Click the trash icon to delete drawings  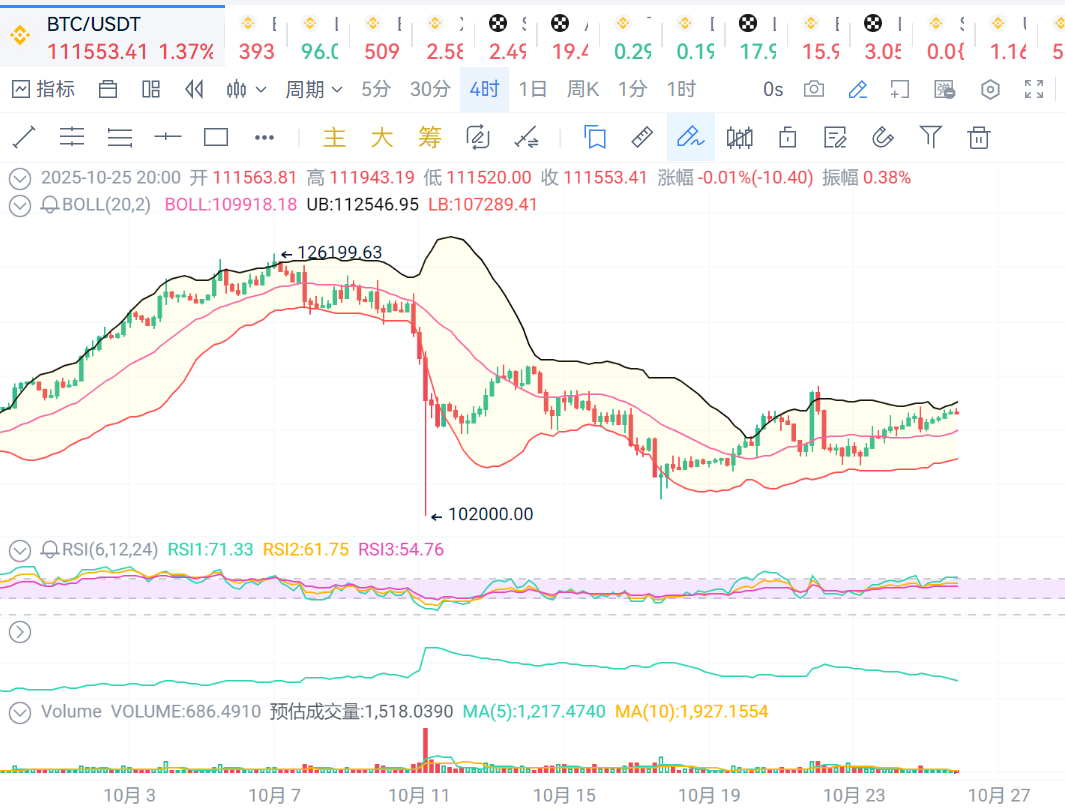[979, 137]
